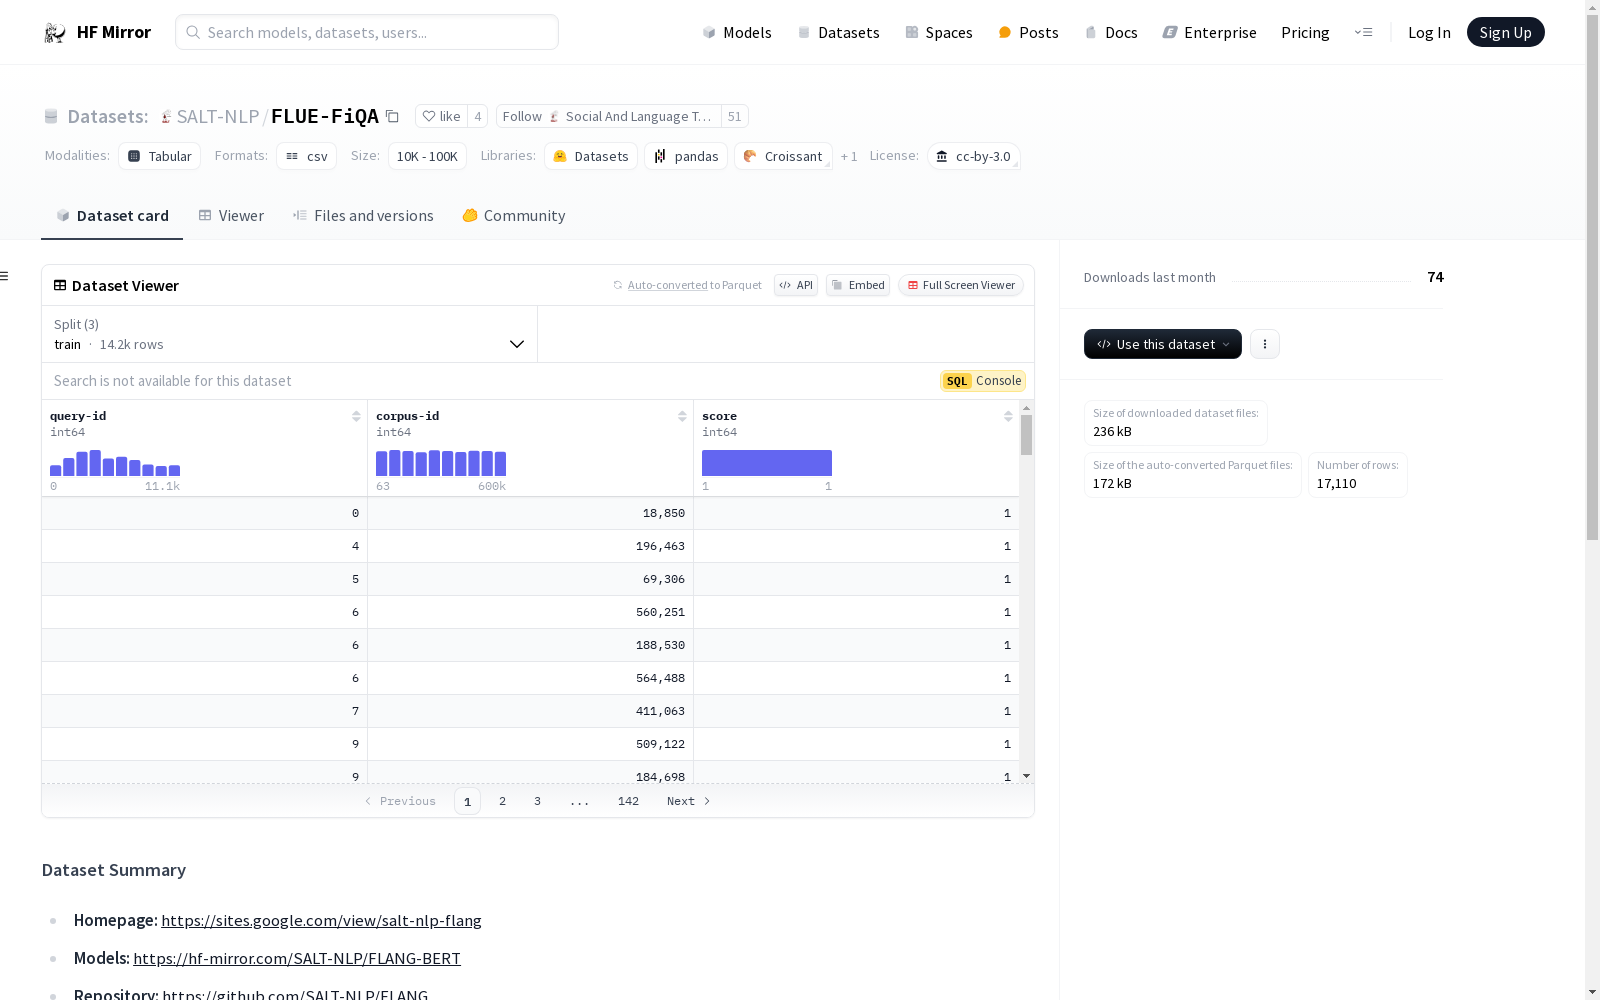This screenshot has width=1600, height=1000.
Task: Open the FLANG-BERT models link
Action: pos(297,958)
